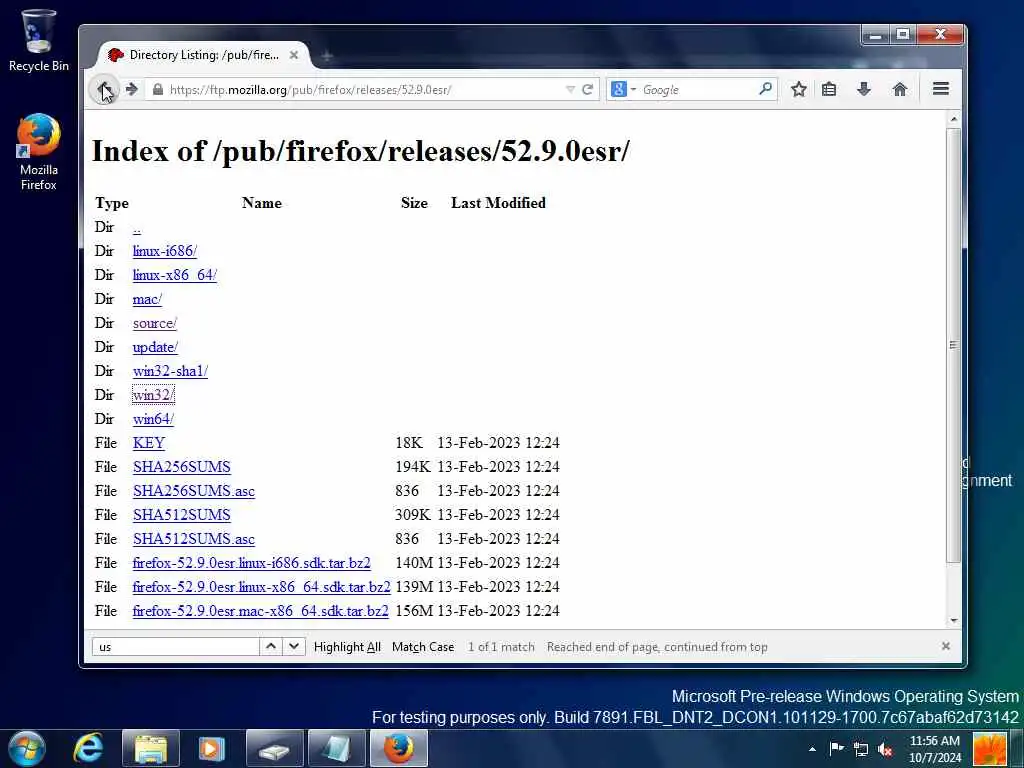Click the page scrollbar down arrow
The width and height of the screenshot is (1024, 768).
tap(953, 620)
